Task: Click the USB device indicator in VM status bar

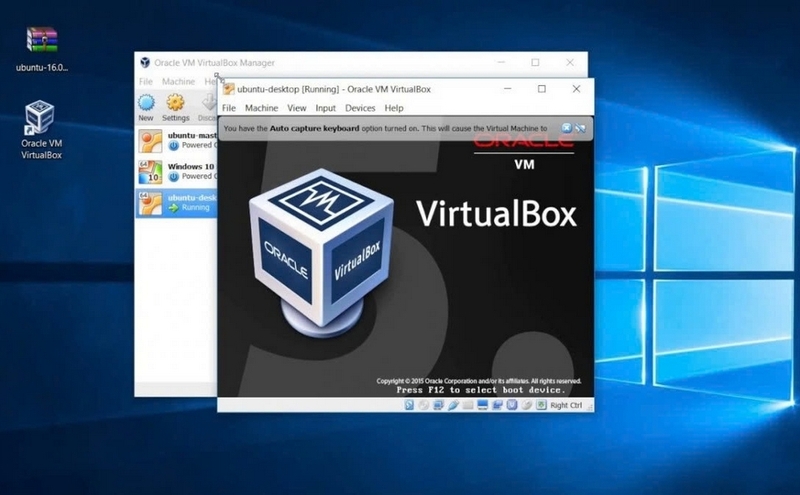Action: [453, 405]
